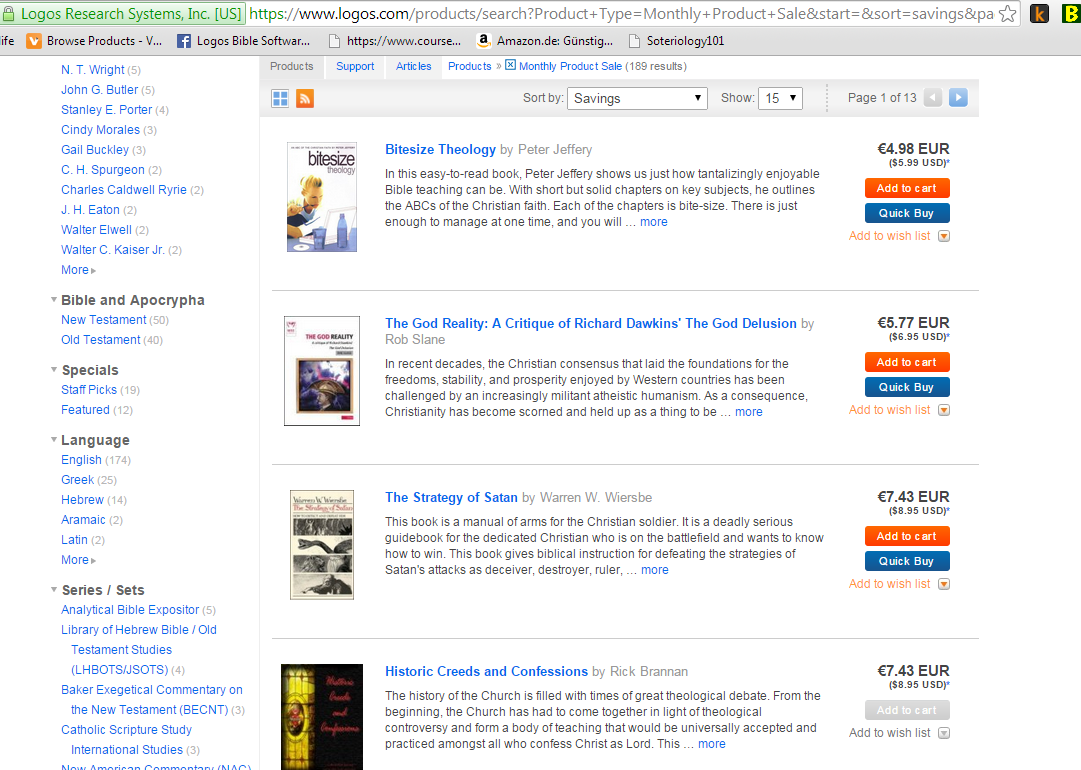1081x770 pixels.
Task: Read more of Strategy of Satan description
Action: click(x=655, y=570)
